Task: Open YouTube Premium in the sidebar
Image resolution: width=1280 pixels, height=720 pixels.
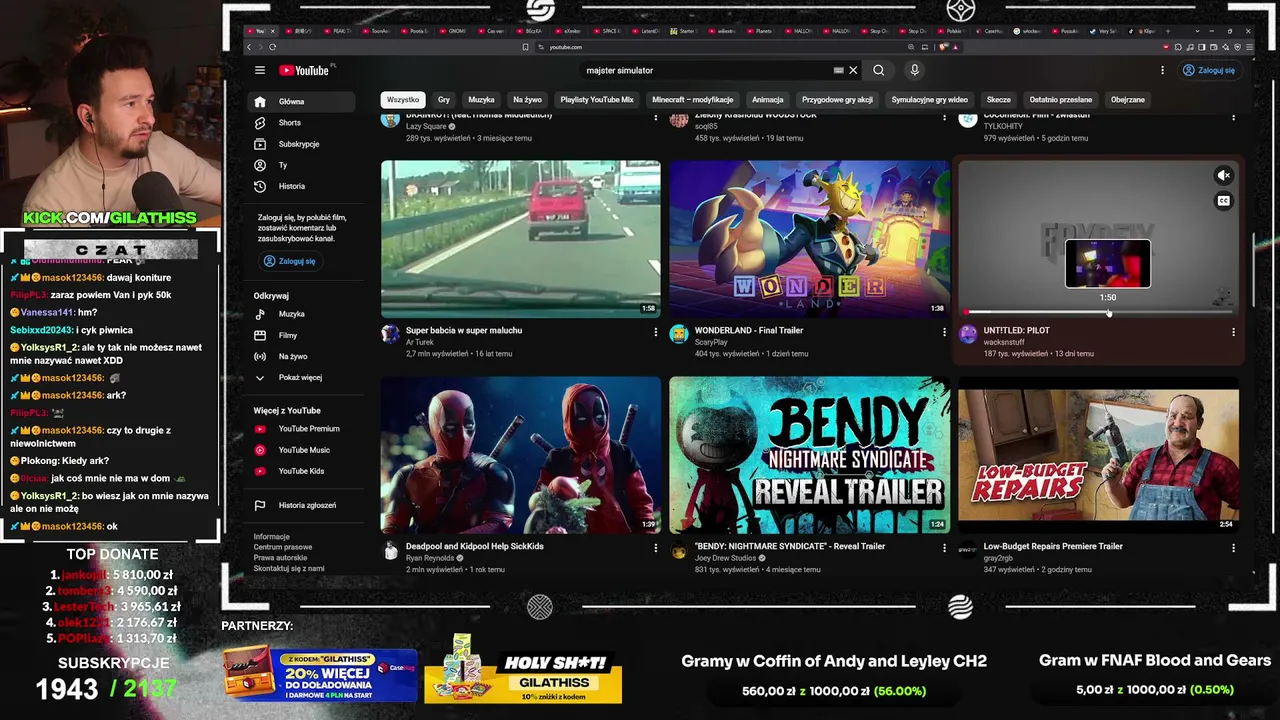Action: point(300,429)
